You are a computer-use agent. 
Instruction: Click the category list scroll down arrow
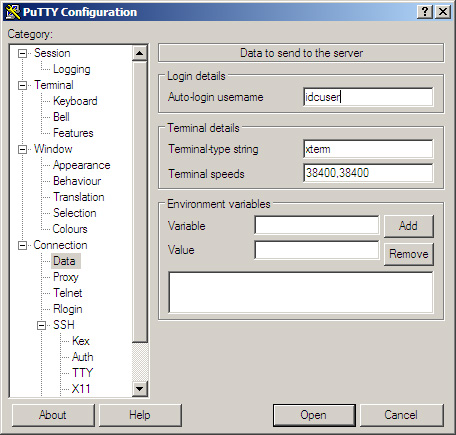140,389
